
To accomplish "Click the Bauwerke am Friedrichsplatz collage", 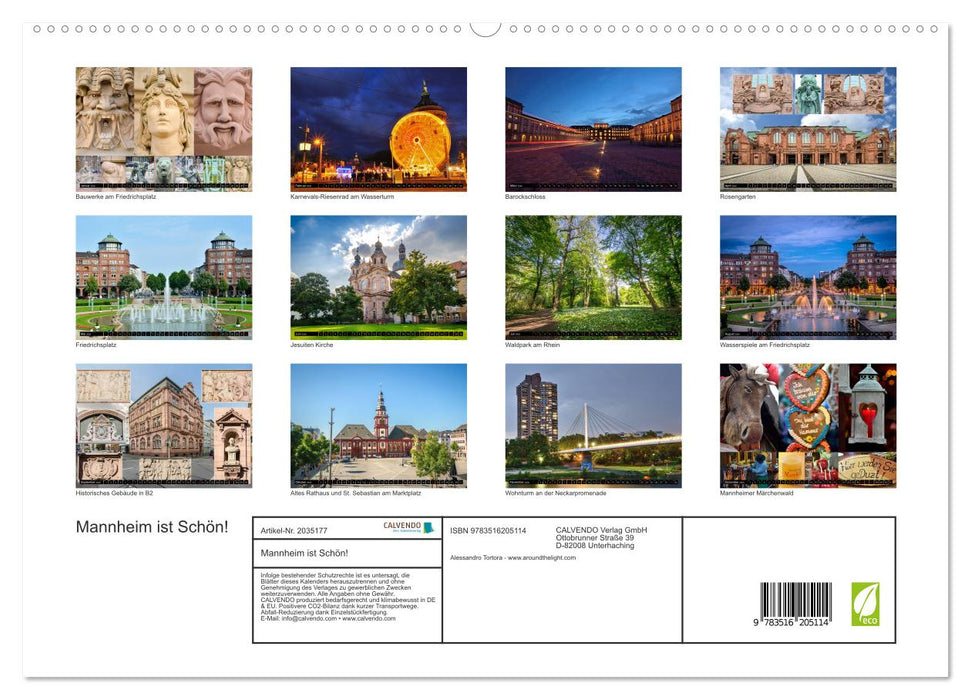I will [164, 129].
